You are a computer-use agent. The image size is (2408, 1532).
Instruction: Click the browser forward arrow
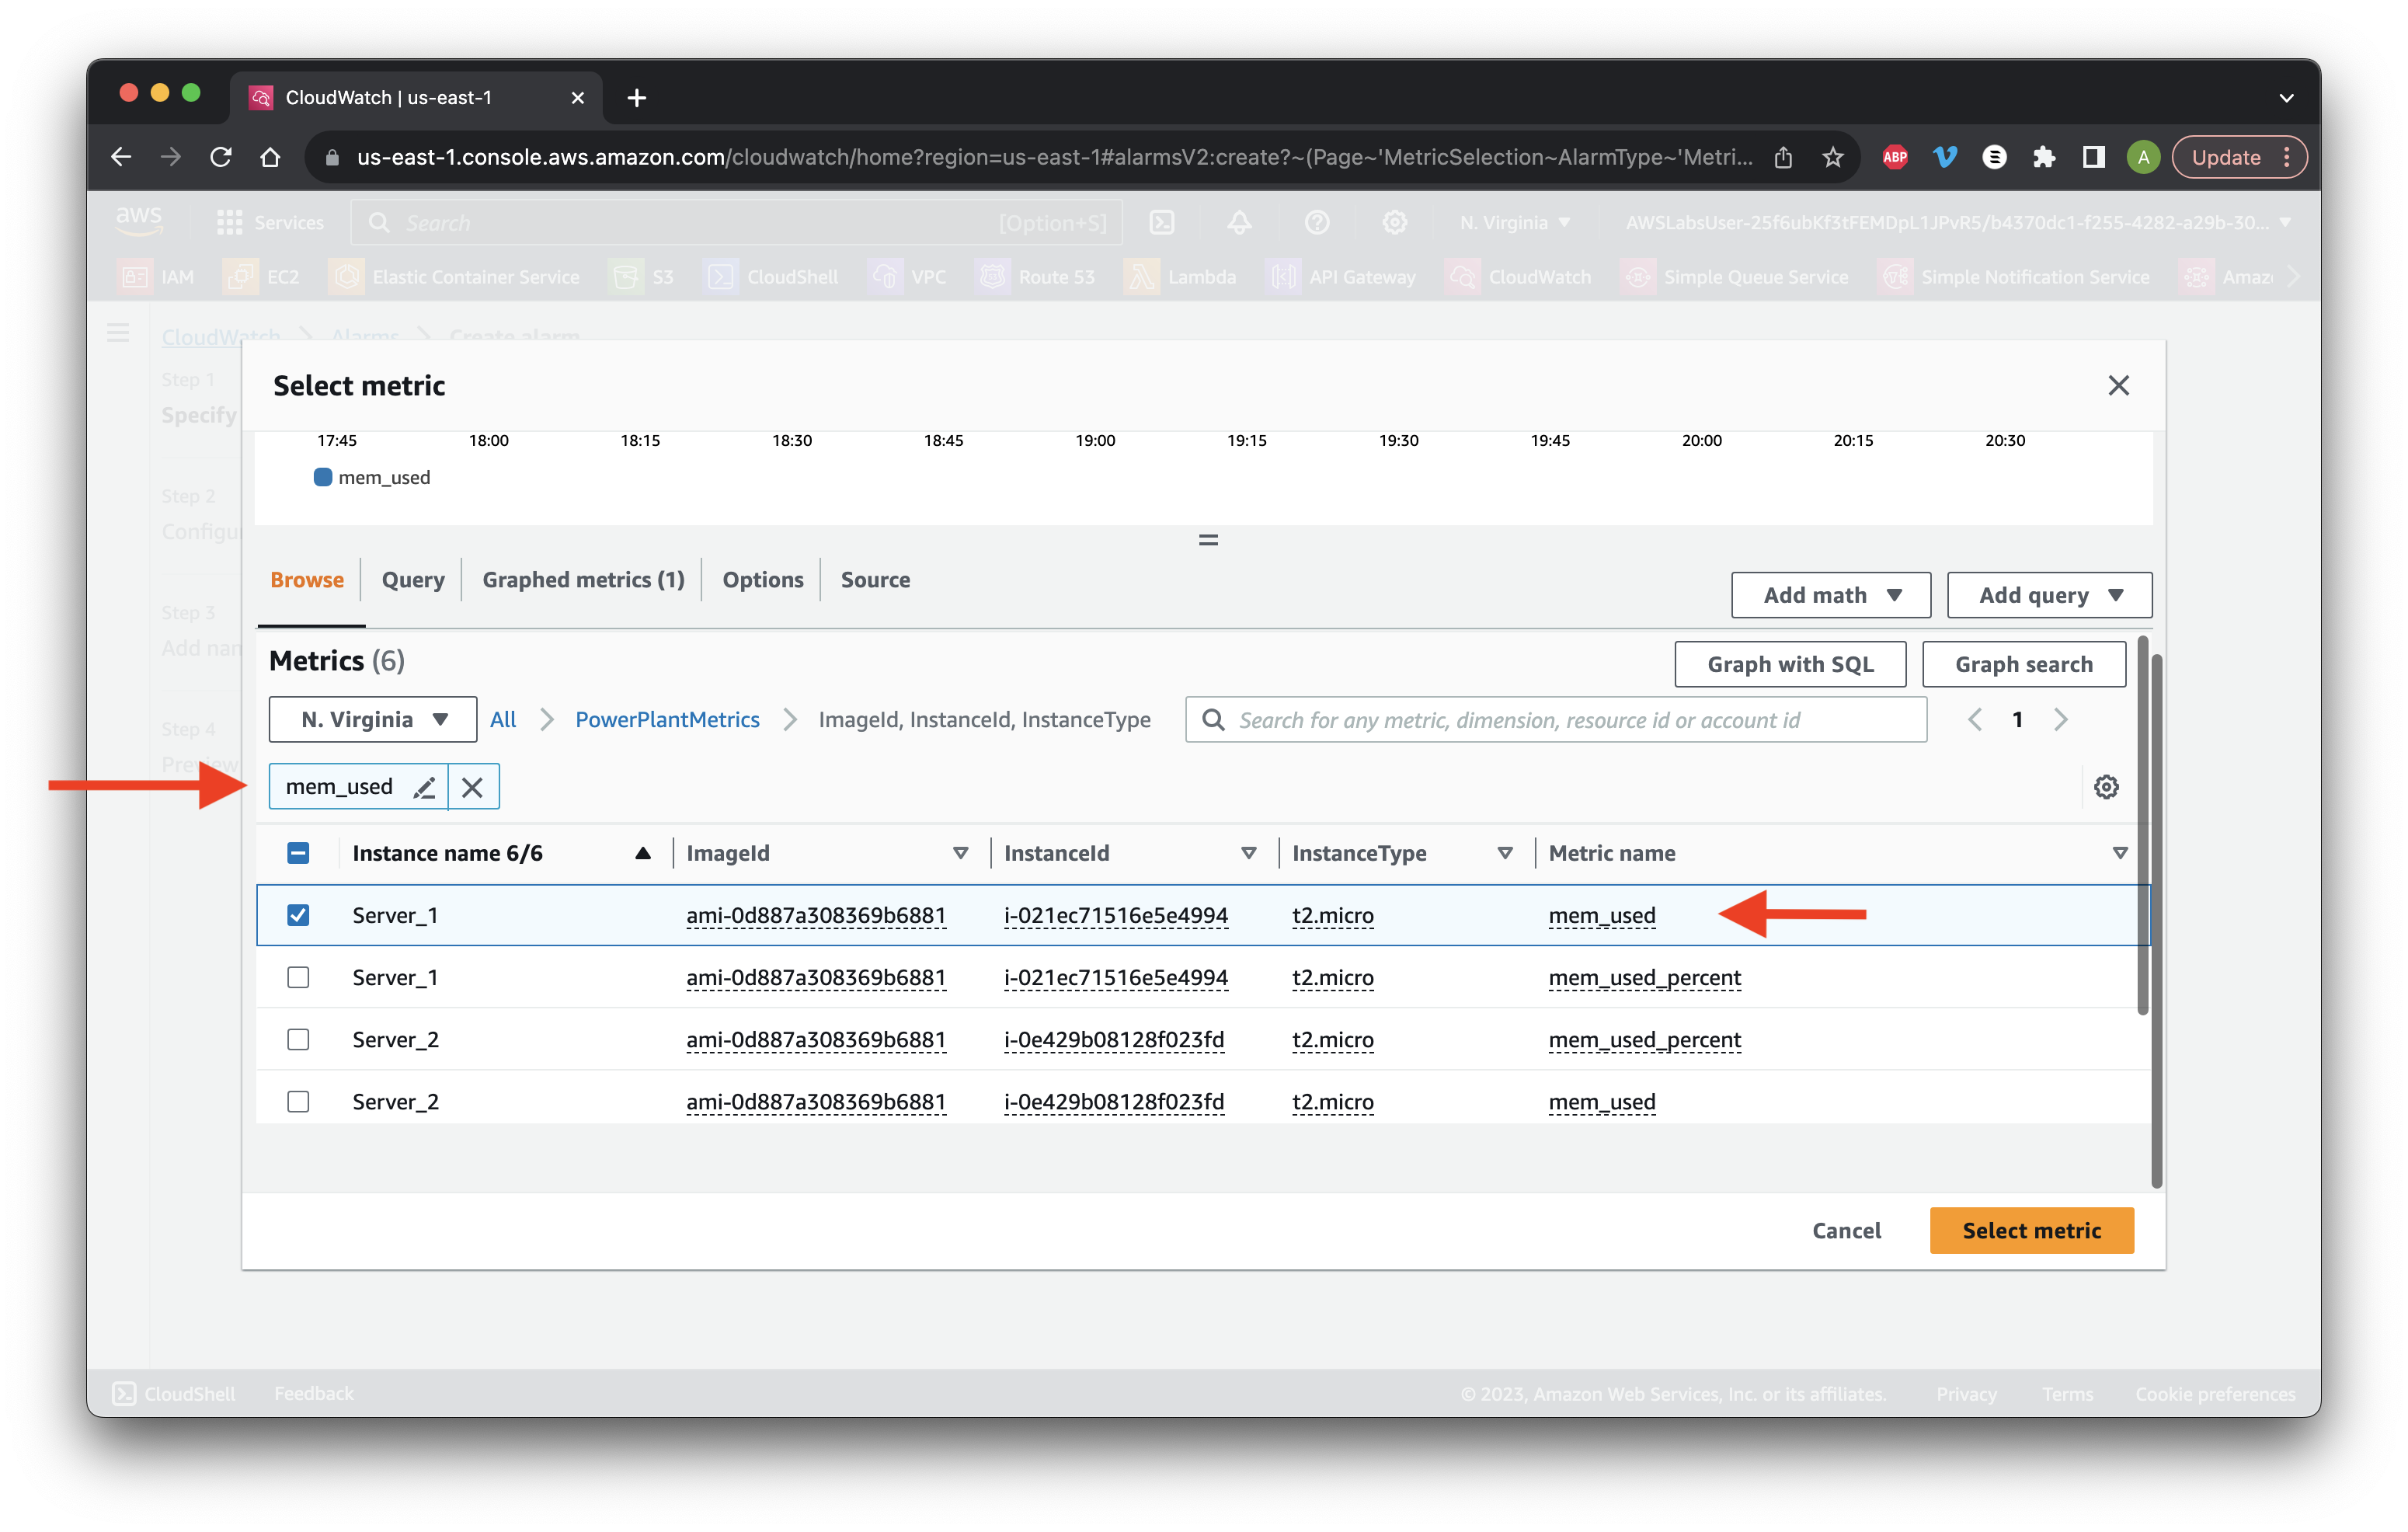[x=171, y=157]
